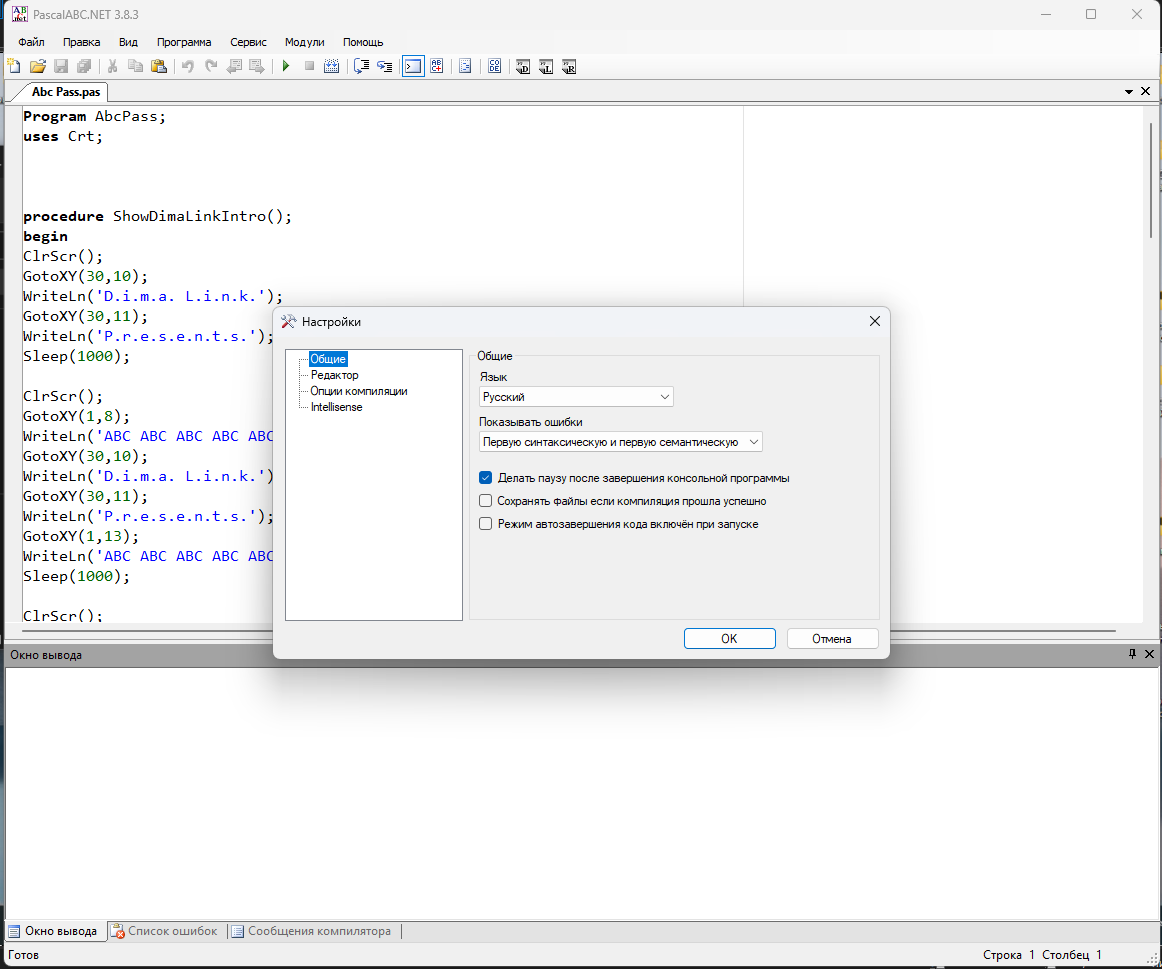Click the Redo arrow icon

pos(211,66)
